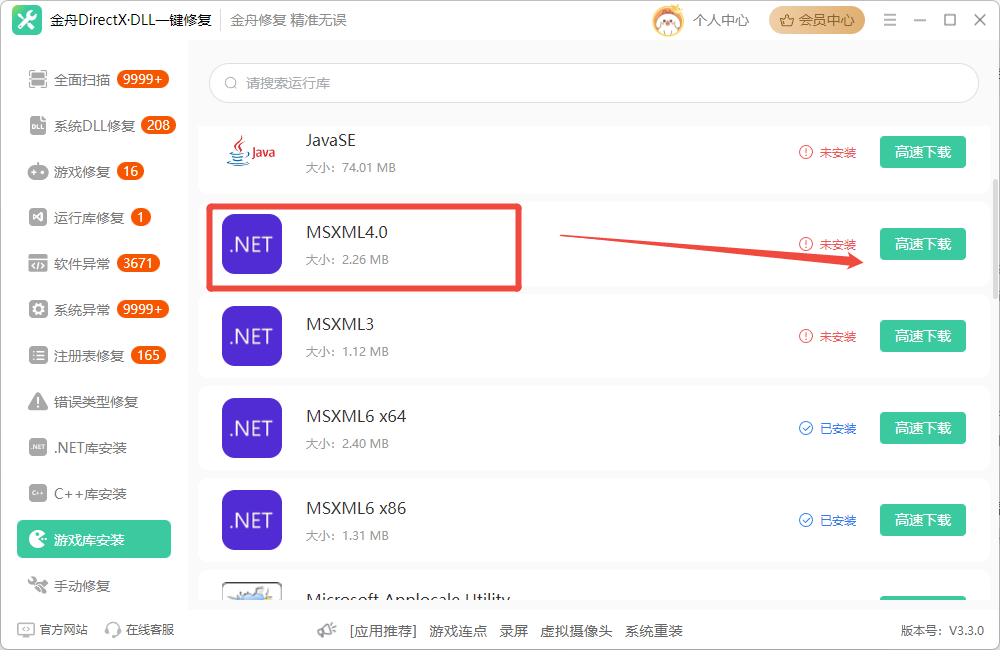
Task: Focus the 请搜索运行库 search field
Action: coord(594,83)
